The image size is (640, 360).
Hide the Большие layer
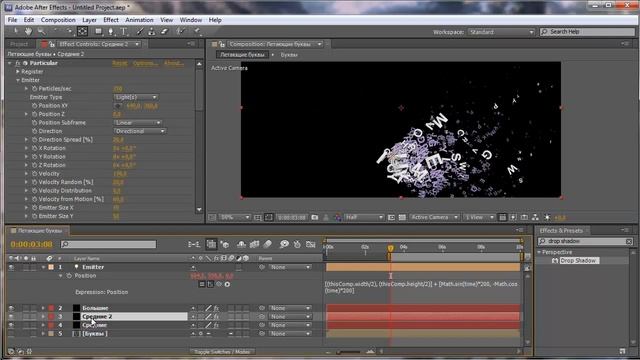pyautogui.click(x=11, y=308)
